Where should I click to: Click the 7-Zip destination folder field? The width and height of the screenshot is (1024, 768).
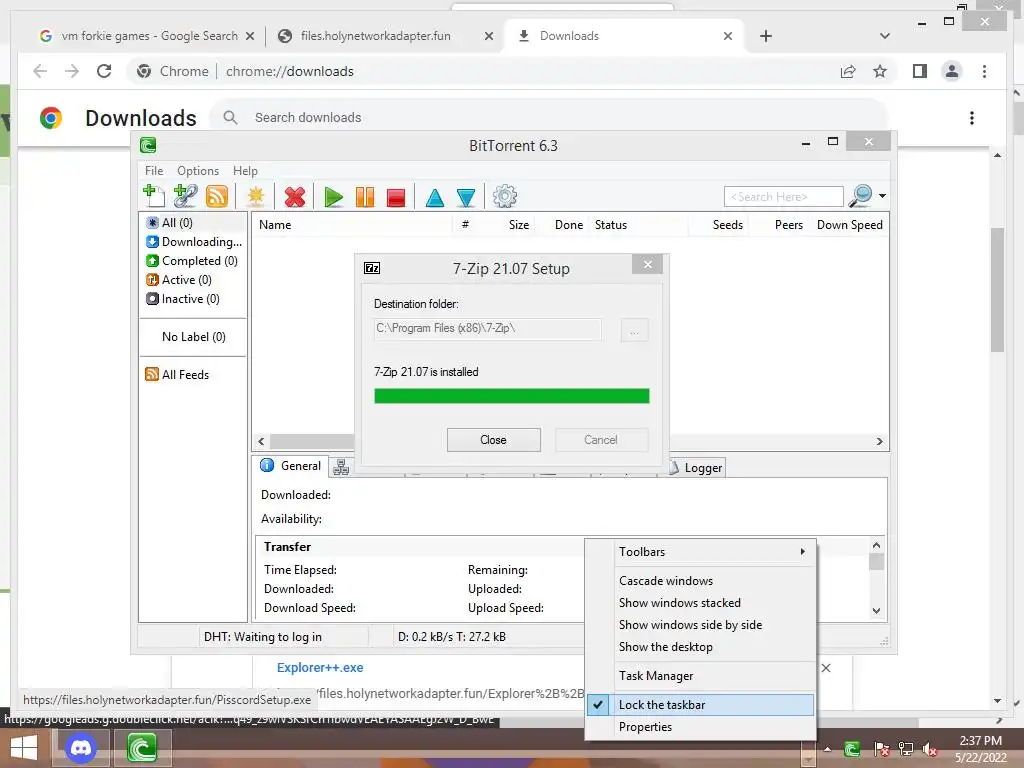click(x=487, y=328)
